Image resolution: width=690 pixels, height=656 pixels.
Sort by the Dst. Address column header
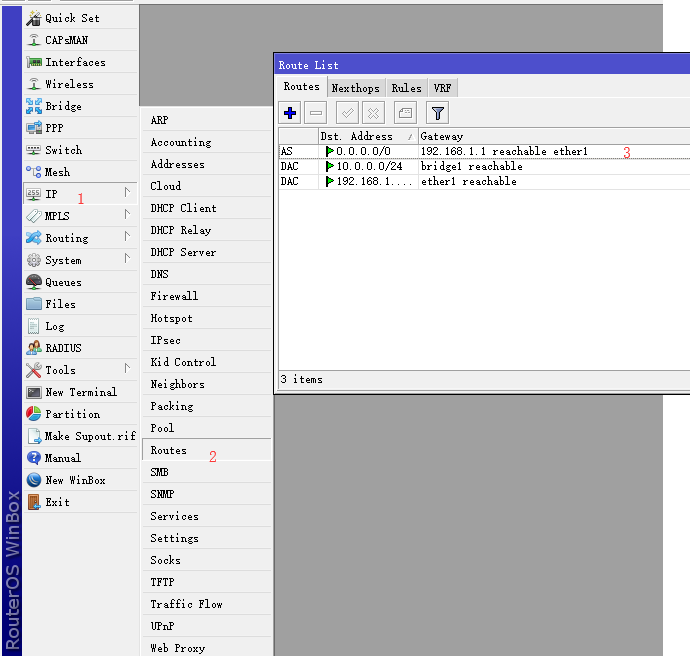[368, 136]
